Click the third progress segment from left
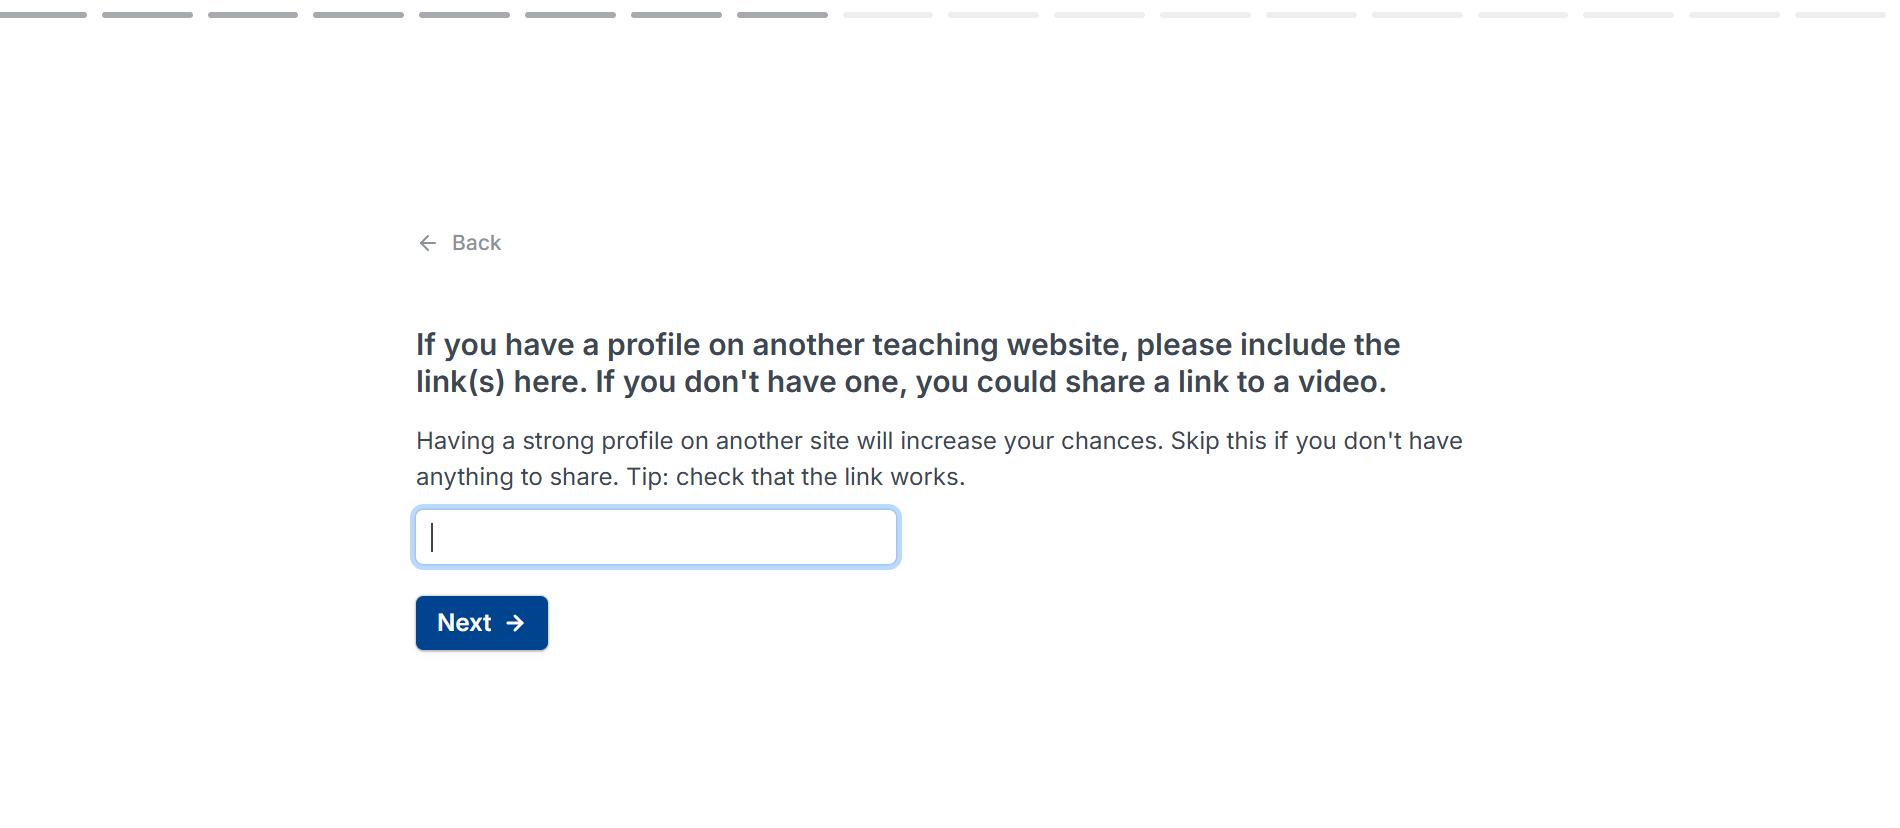 253,14
